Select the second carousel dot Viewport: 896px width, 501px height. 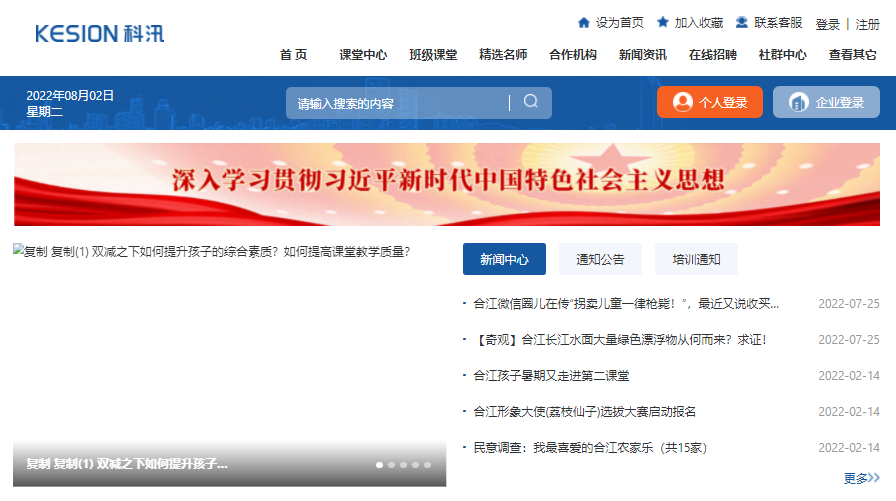391,465
